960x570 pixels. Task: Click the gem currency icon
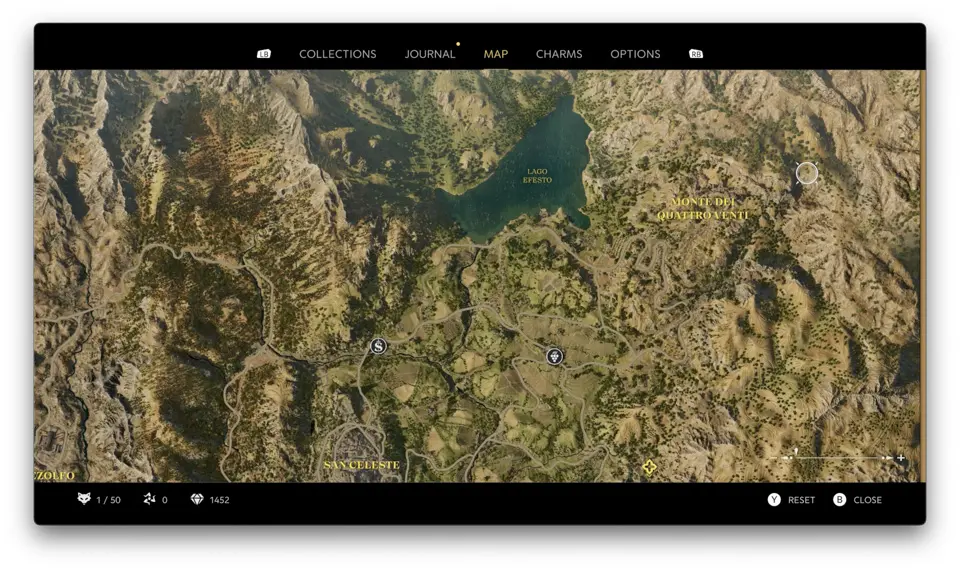pyautogui.click(x=197, y=500)
